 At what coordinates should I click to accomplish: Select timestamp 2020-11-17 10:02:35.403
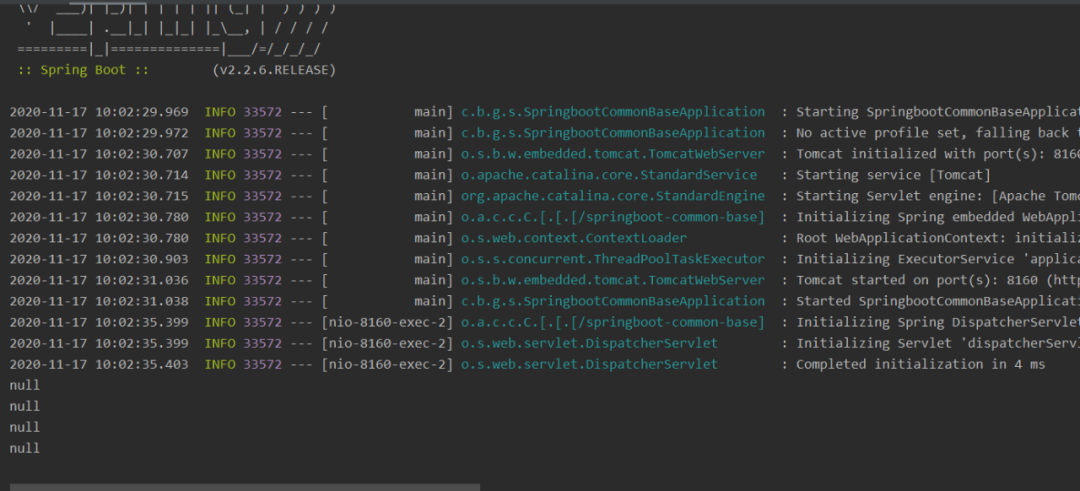click(x=98, y=364)
